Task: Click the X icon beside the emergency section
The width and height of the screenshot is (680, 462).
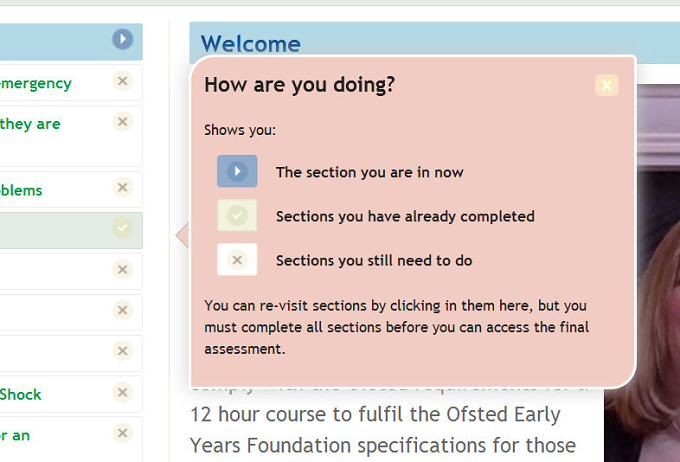Action: 123,81
